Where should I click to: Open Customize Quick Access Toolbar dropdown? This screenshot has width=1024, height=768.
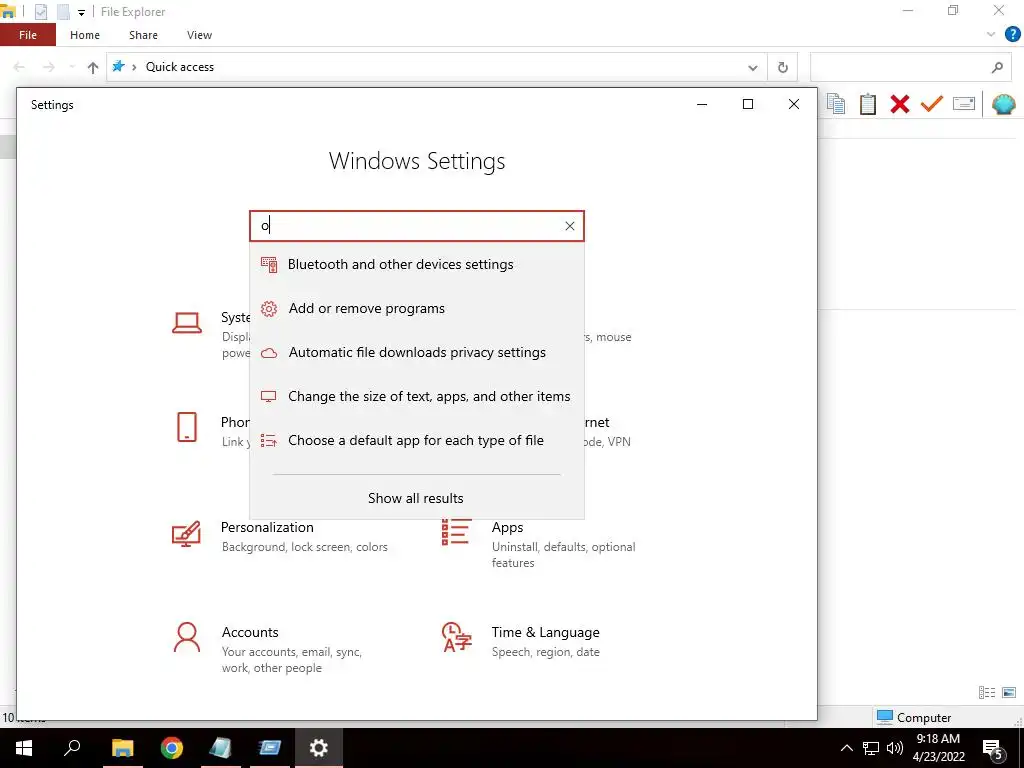point(81,12)
